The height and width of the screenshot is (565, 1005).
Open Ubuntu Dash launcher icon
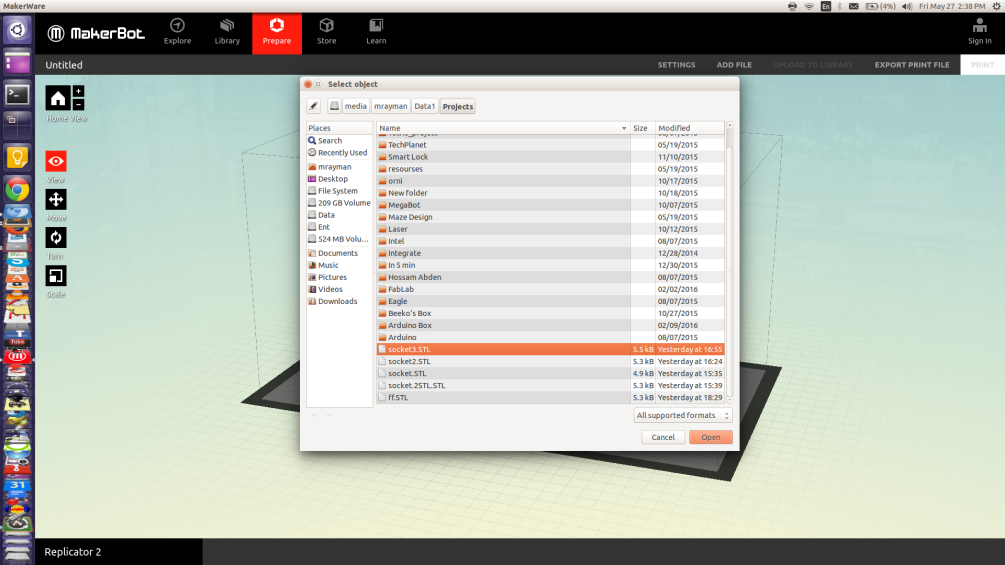[x=17, y=29]
